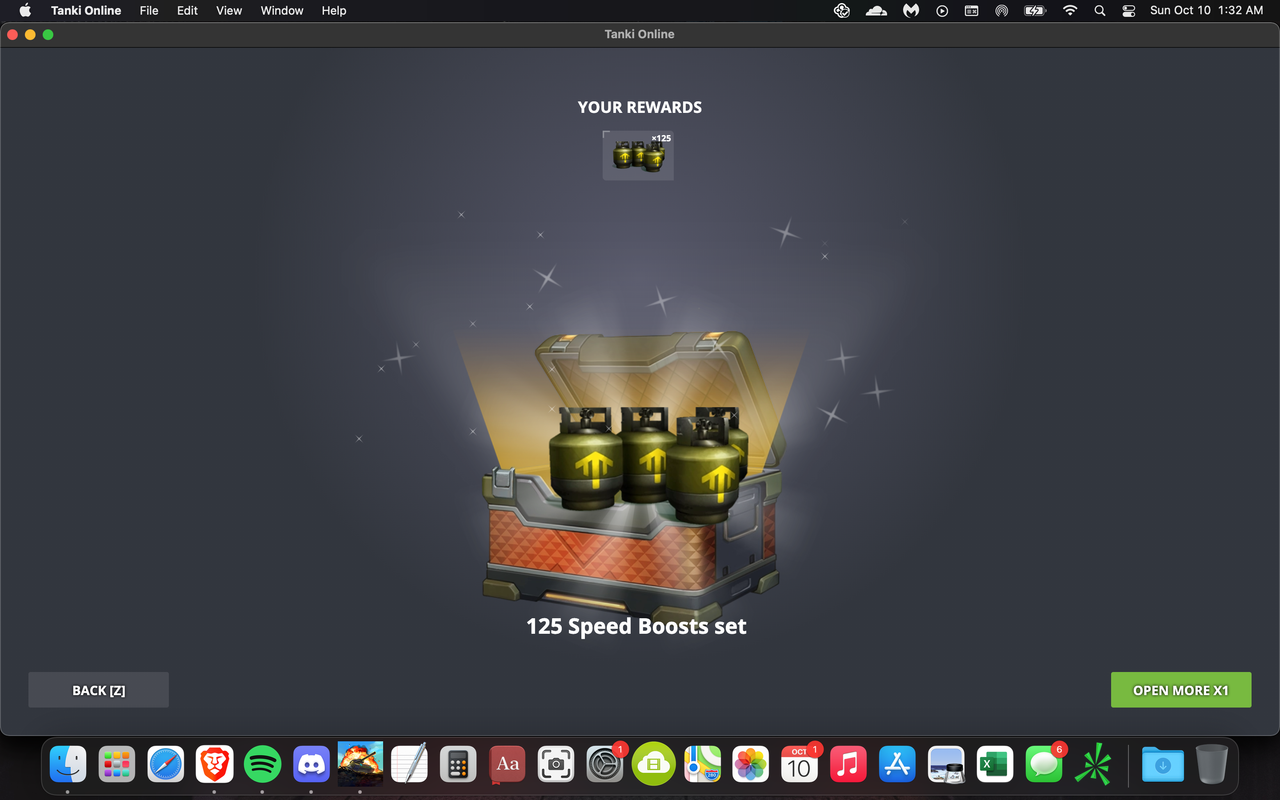Open the Apple menu
This screenshot has height=800, width=1280.
[x=26, y=10]
